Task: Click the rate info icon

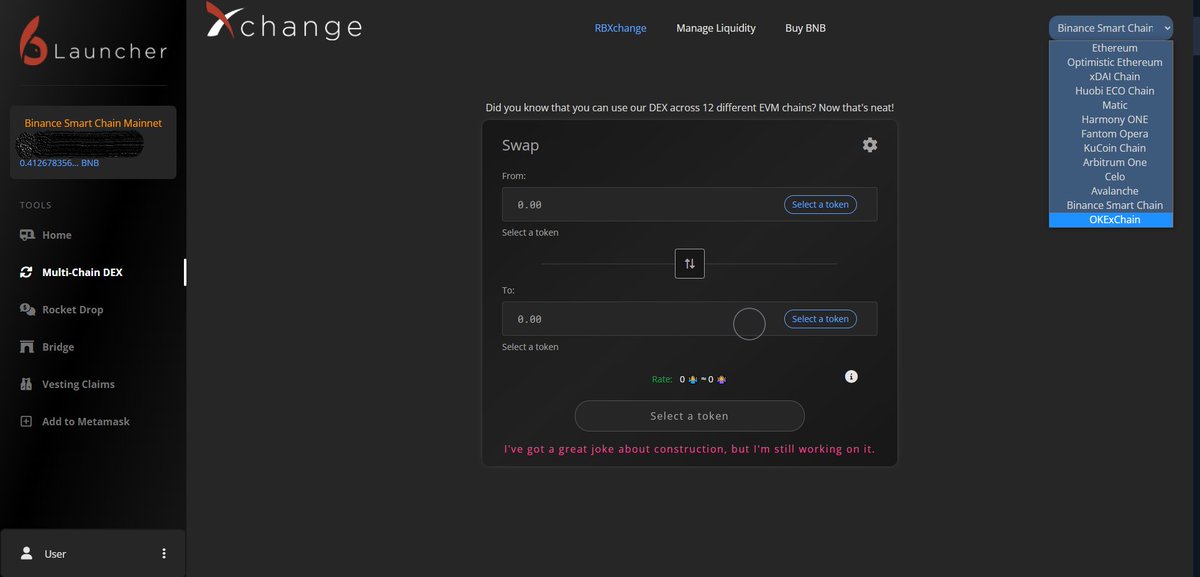Action: pos(851,376)
